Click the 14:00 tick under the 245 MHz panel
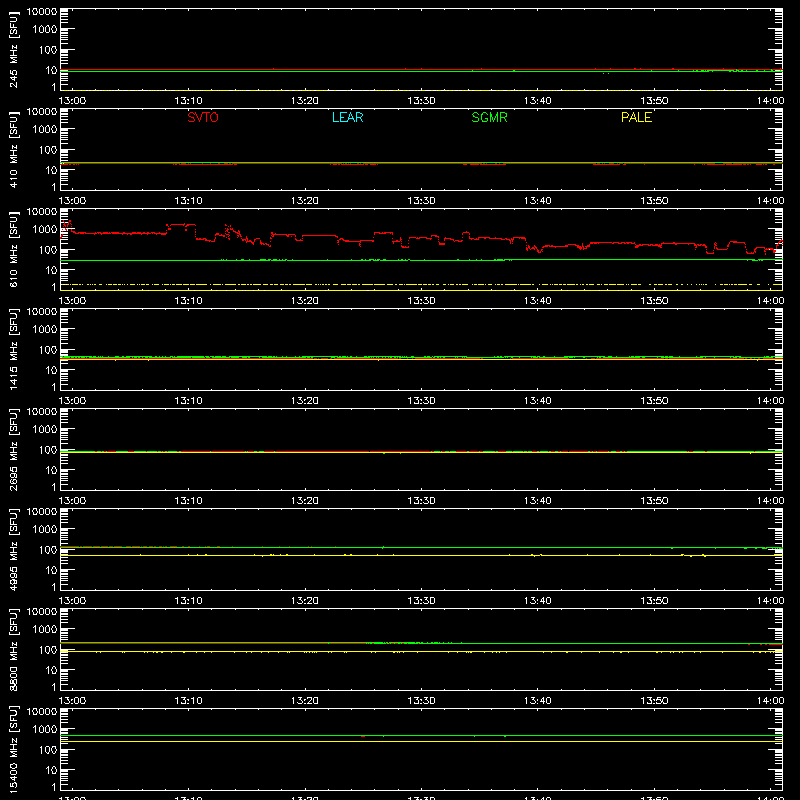The height and width of the screenshot is (800, 800). click(x=770, y=101)
